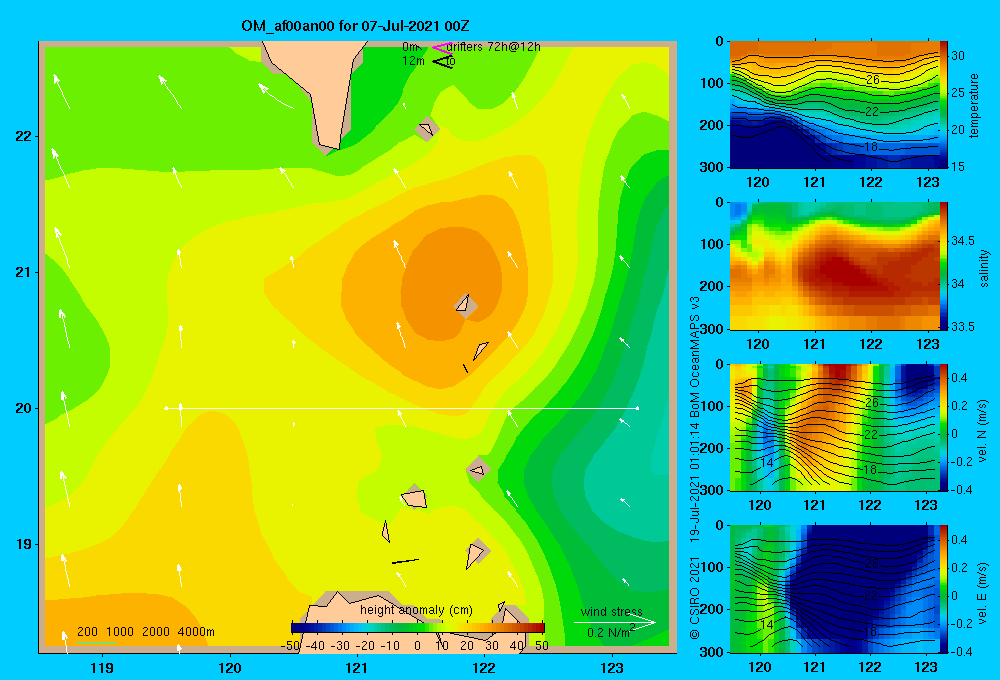Click the 'drifters 72h@12h' legend text
The width and height of the screenshot is (1000, 680).
pyautogui.click(x=494, y=47)
